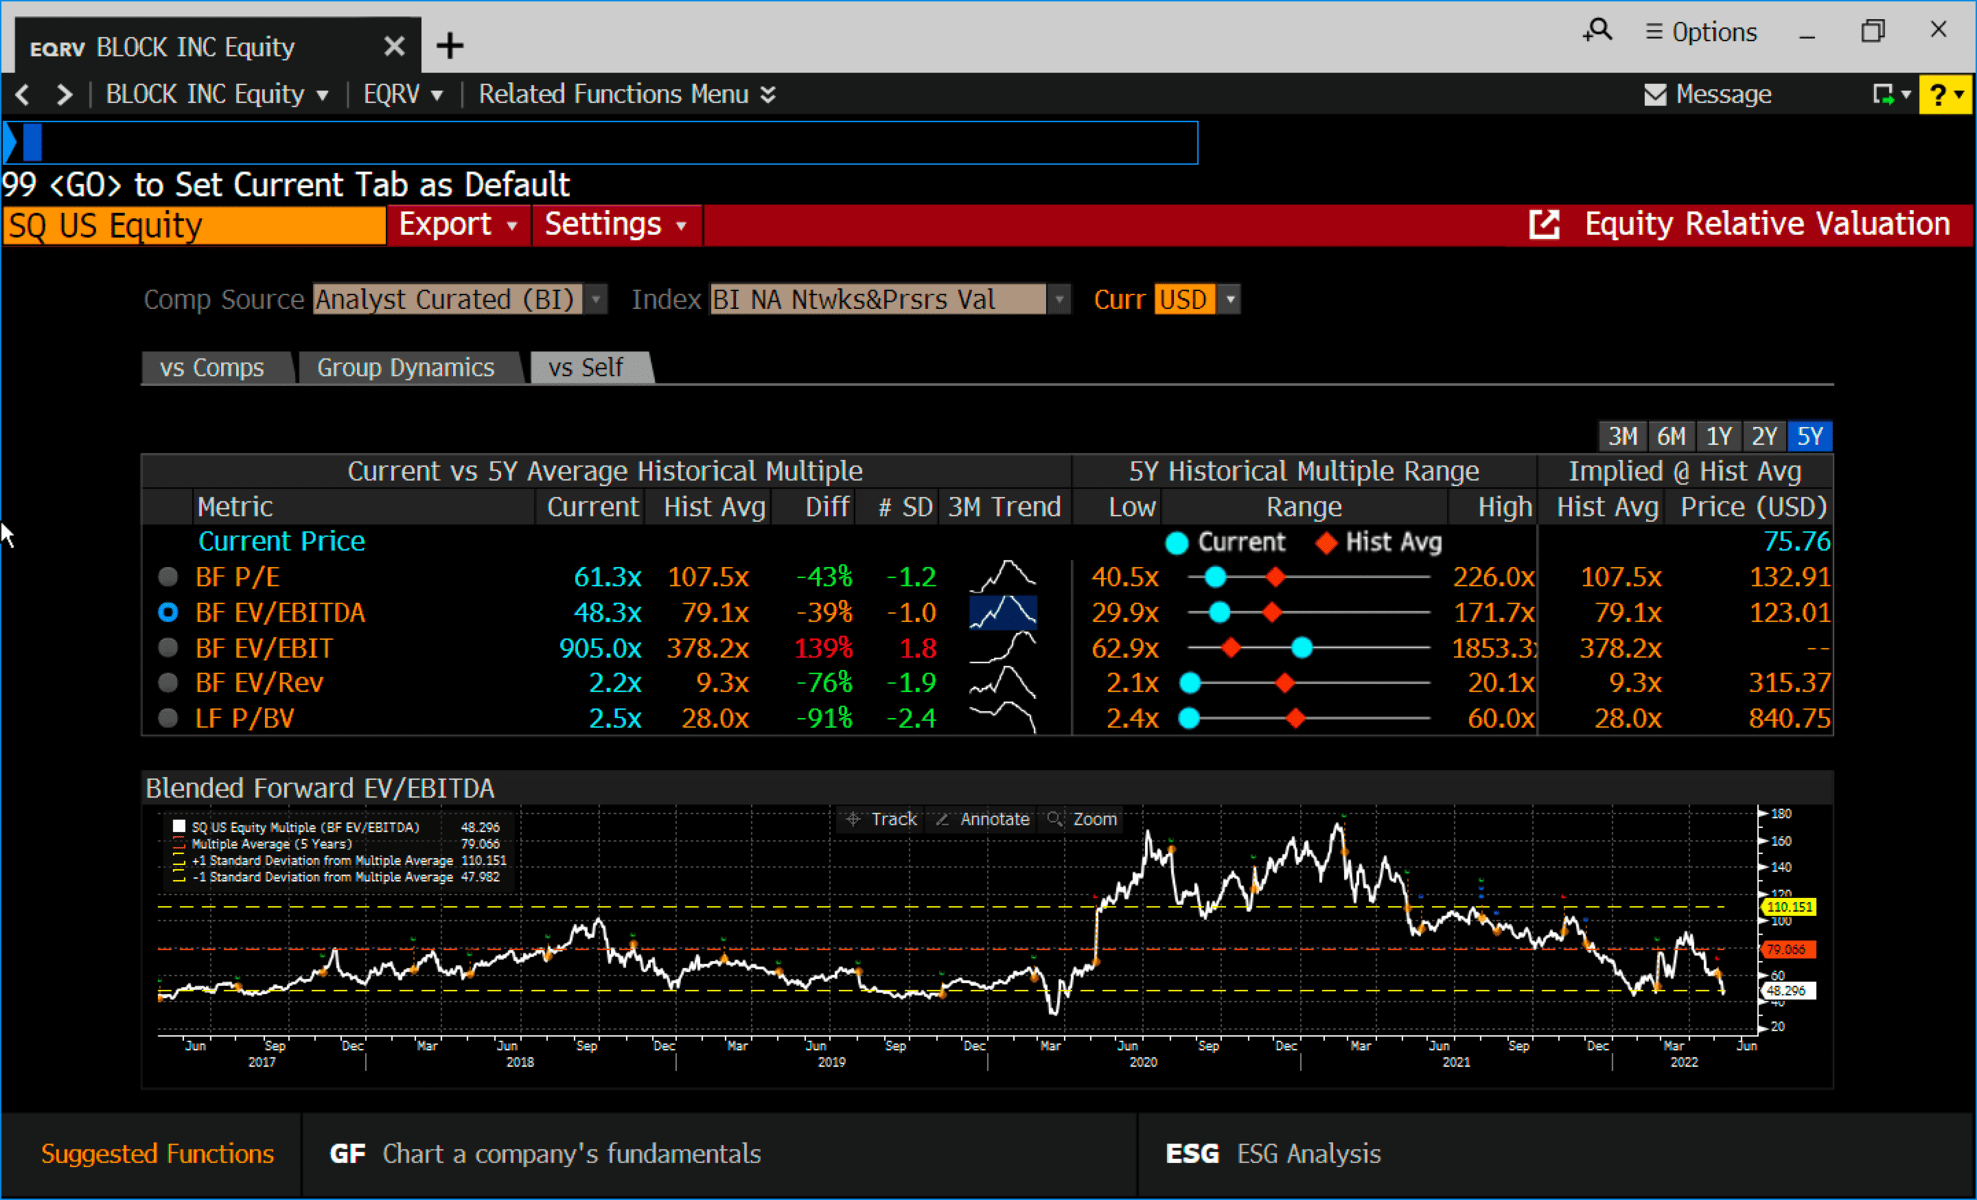Open Equity Relative Valuation pop-out icon

[x=1544, y=224]
